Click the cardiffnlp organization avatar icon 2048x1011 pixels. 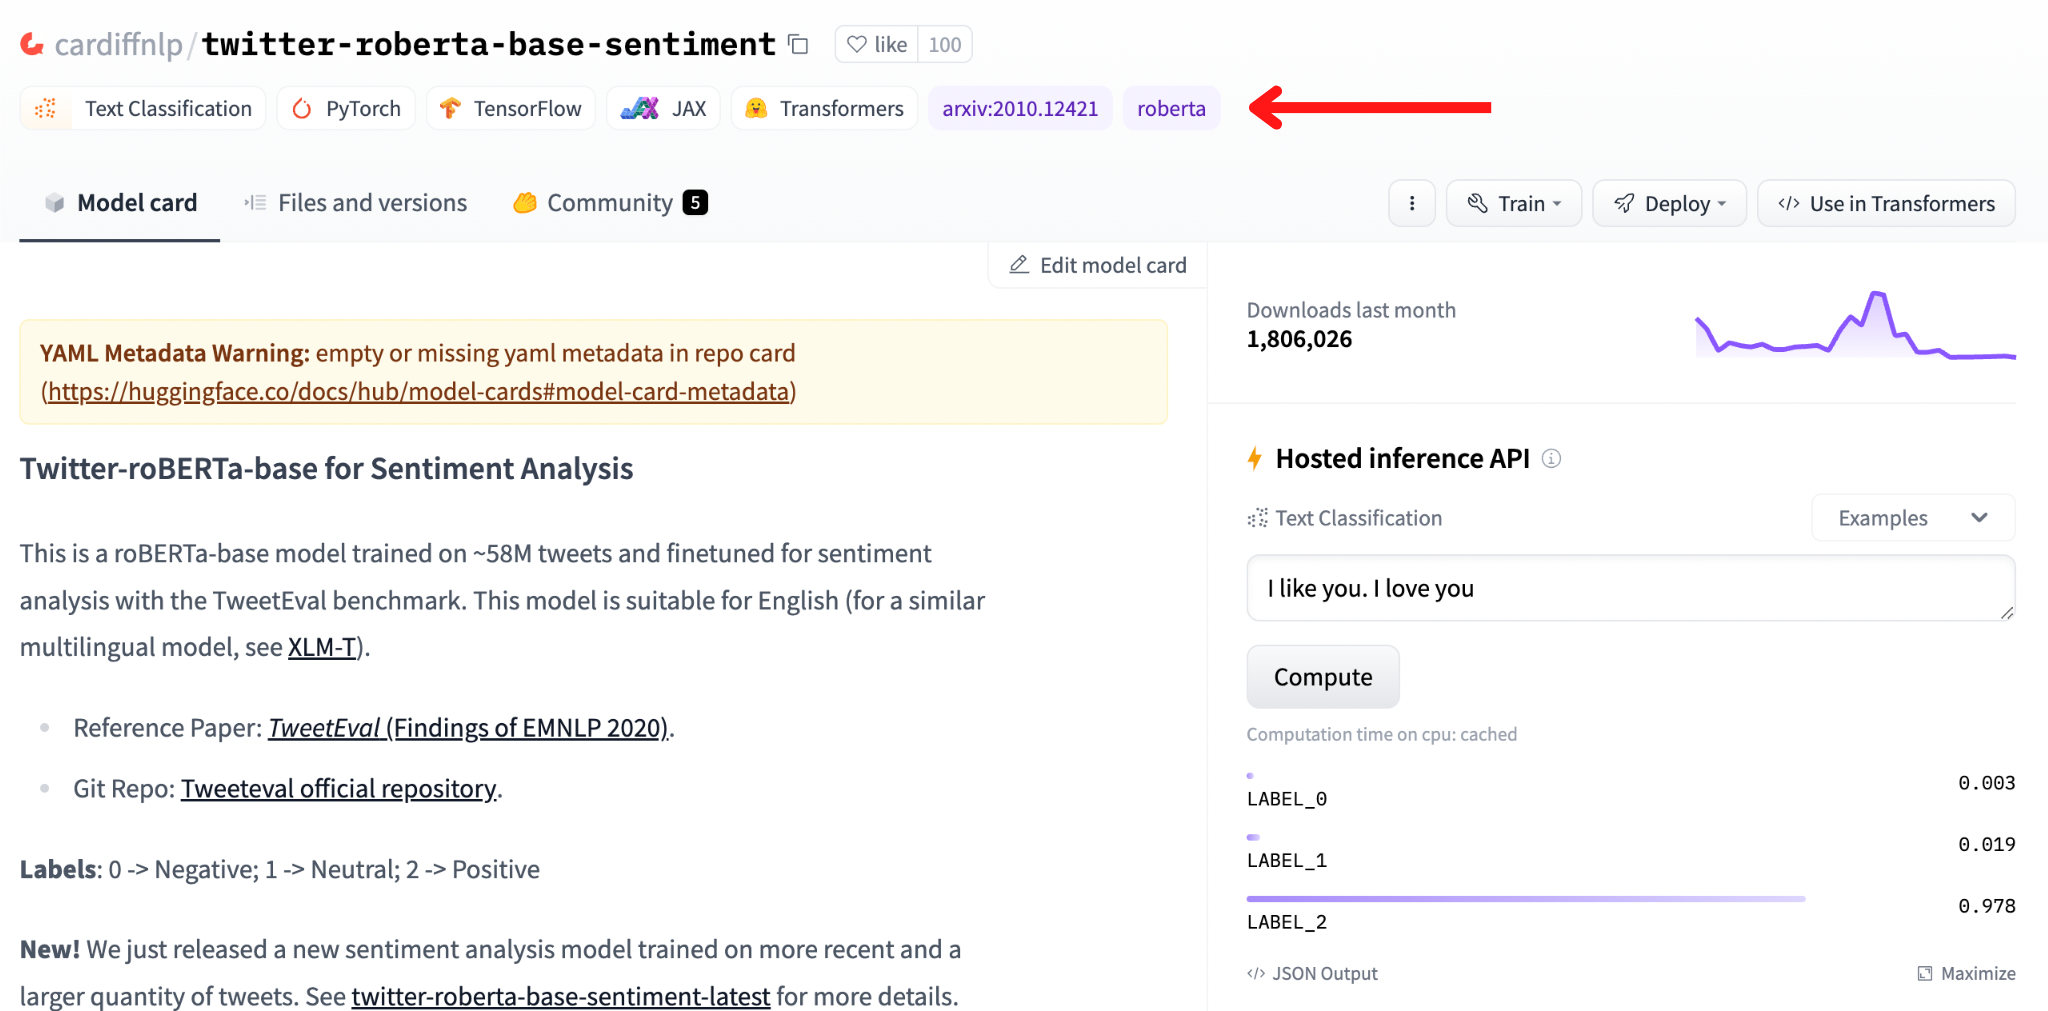(x=33, y=44)
